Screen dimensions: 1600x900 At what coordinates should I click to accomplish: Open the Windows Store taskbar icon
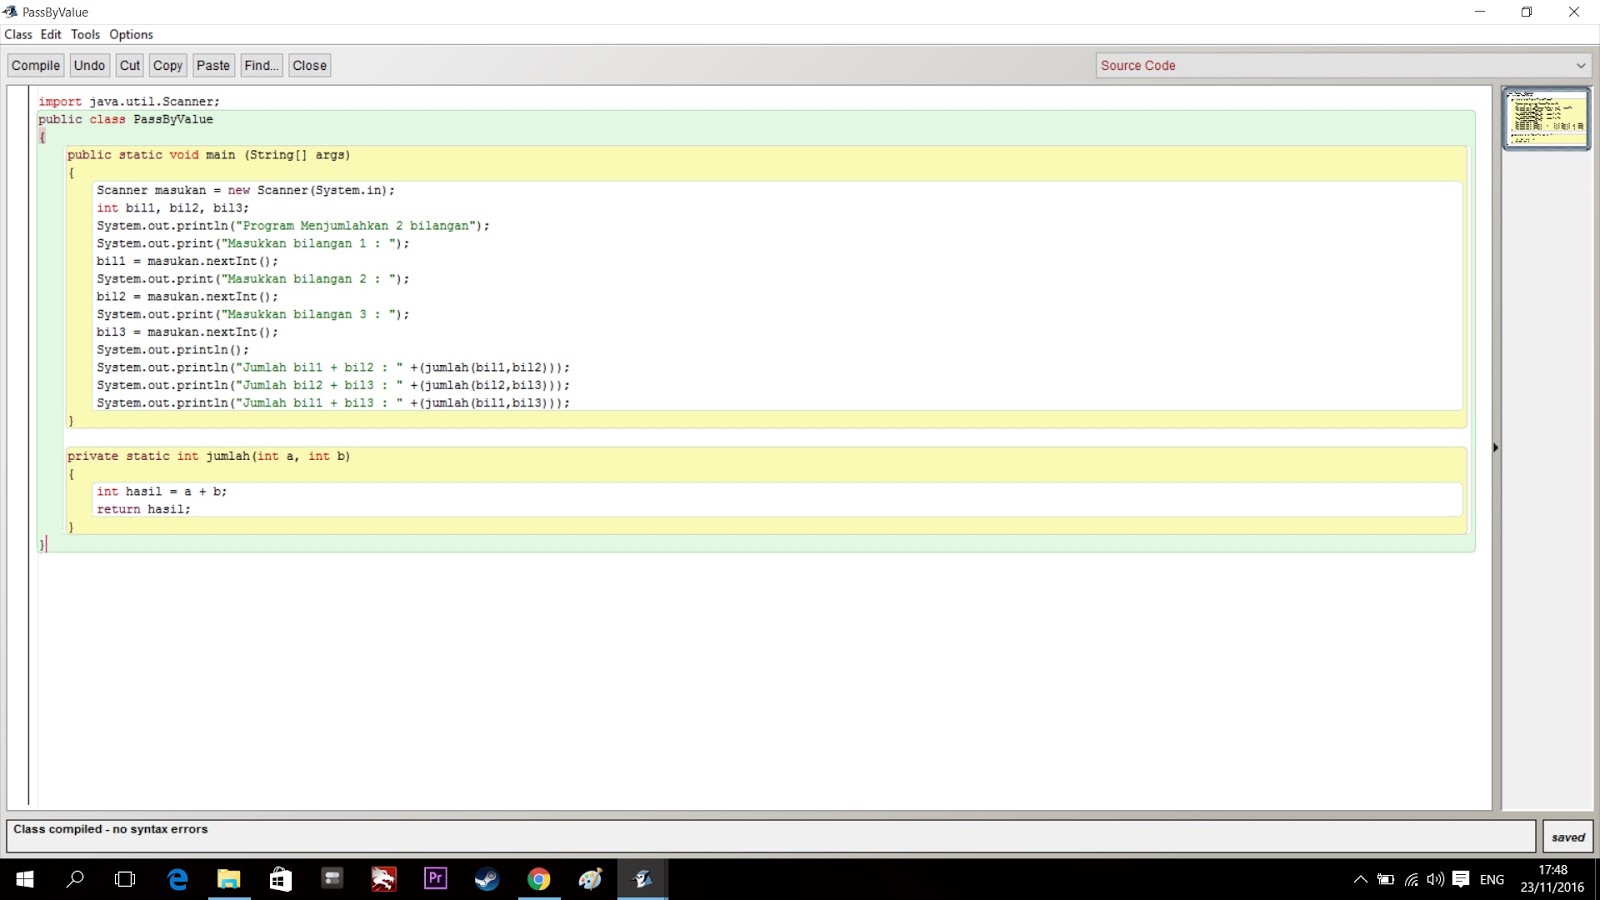click(281, 879)
